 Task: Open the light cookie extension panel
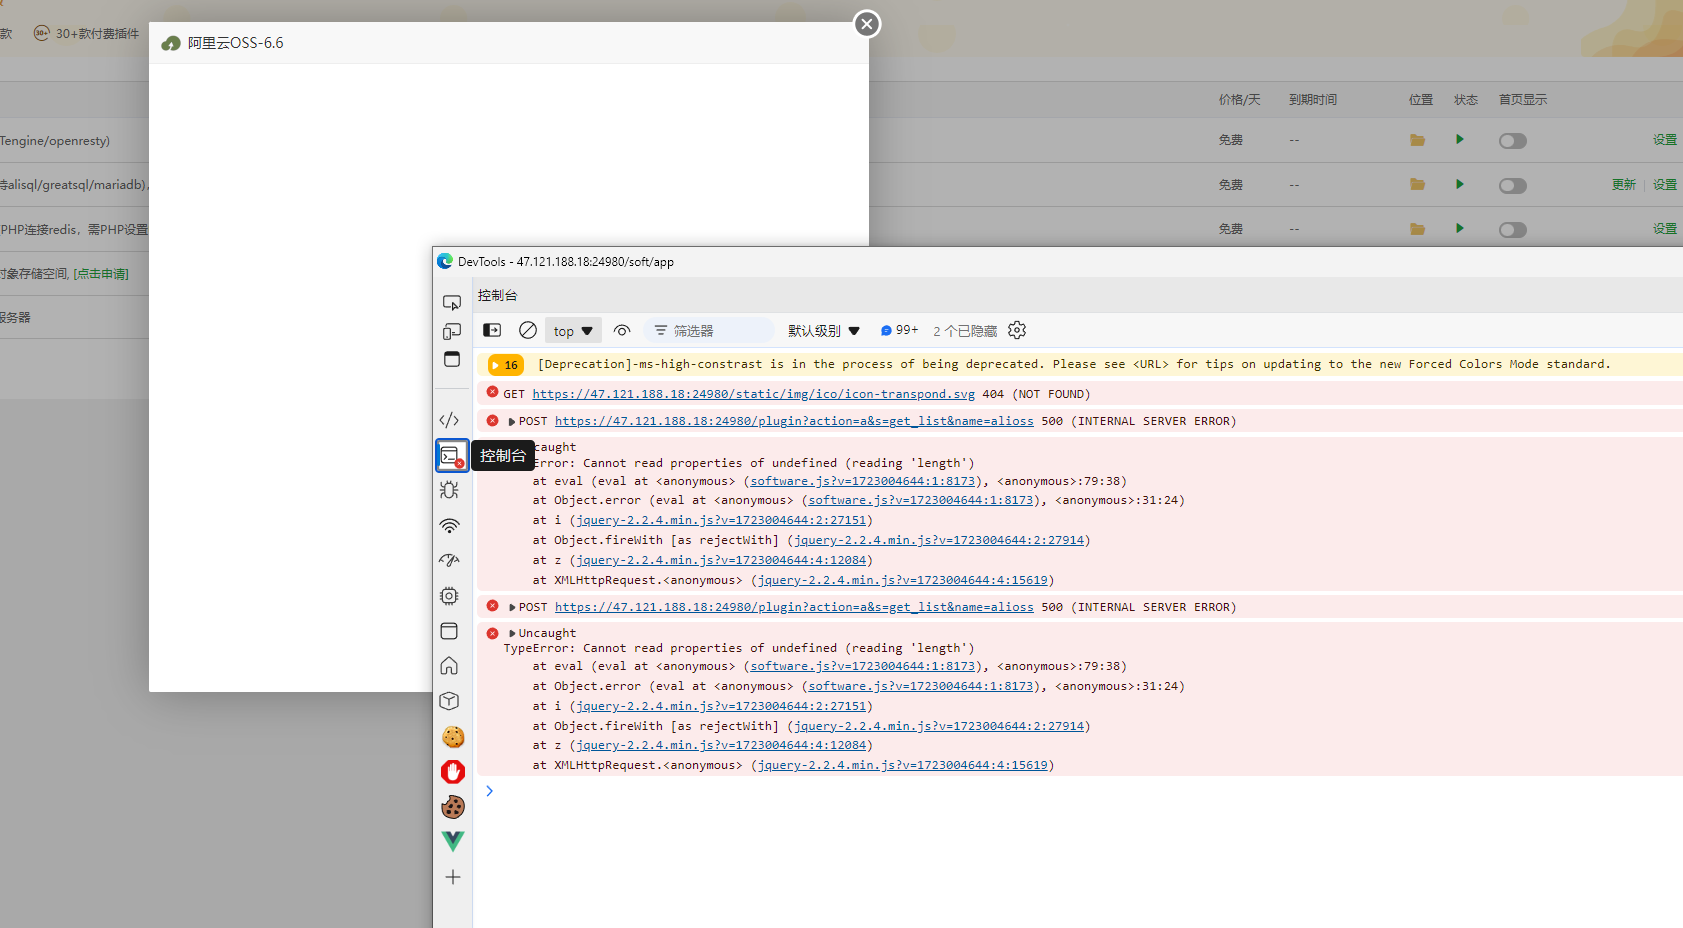(x=453, y=737)
